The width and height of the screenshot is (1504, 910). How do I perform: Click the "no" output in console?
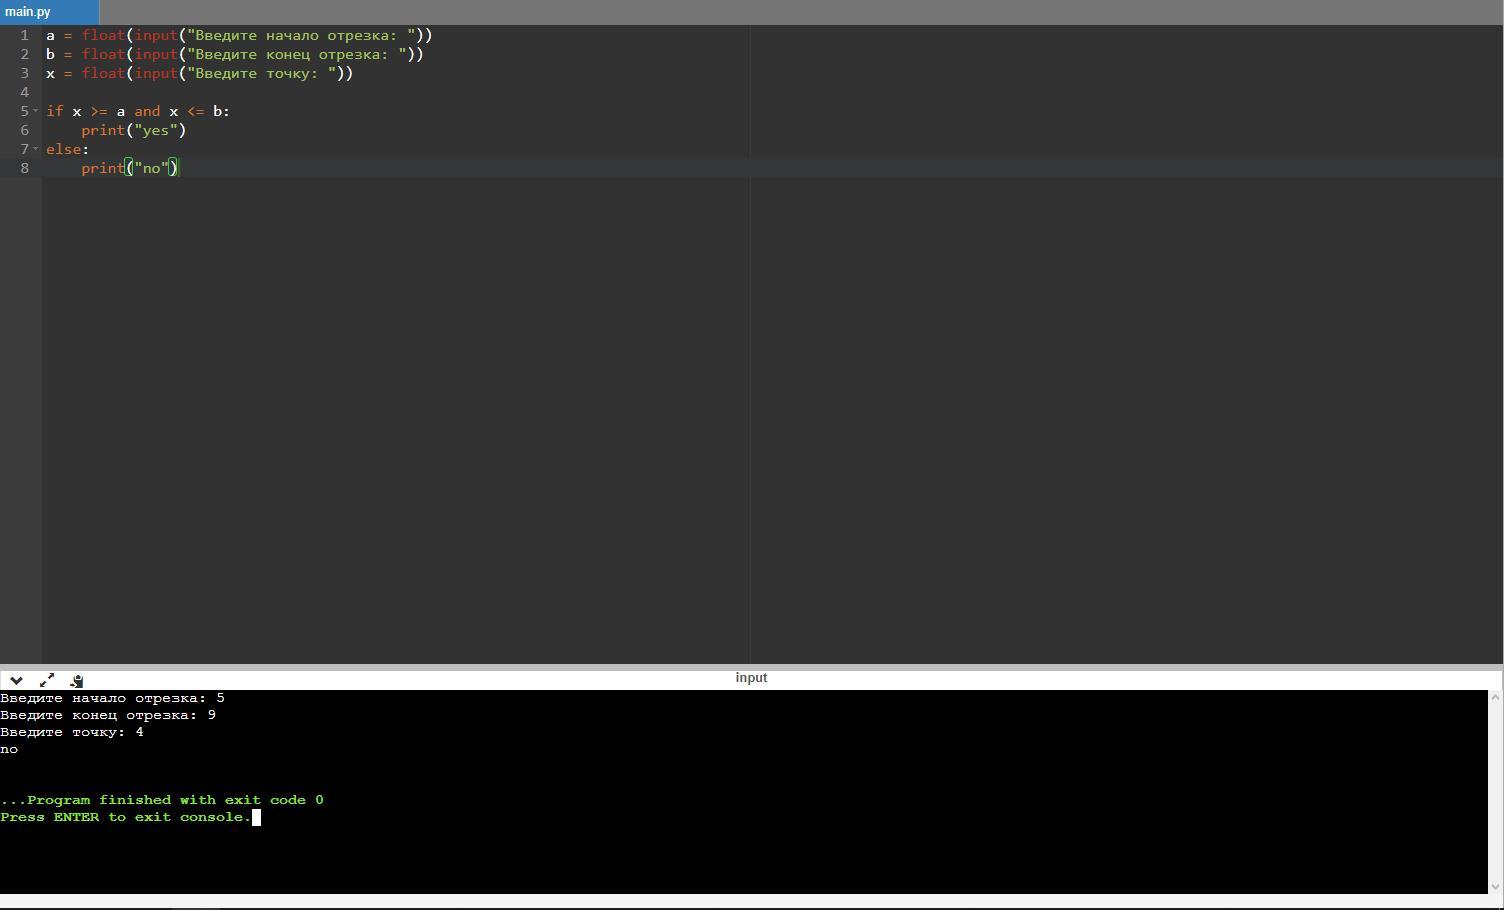pyautogui.click(x=9, y=749)
